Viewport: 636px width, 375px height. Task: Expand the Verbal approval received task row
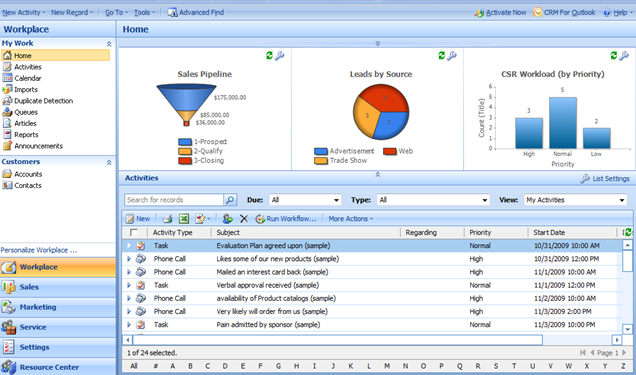tap(129, 285)
